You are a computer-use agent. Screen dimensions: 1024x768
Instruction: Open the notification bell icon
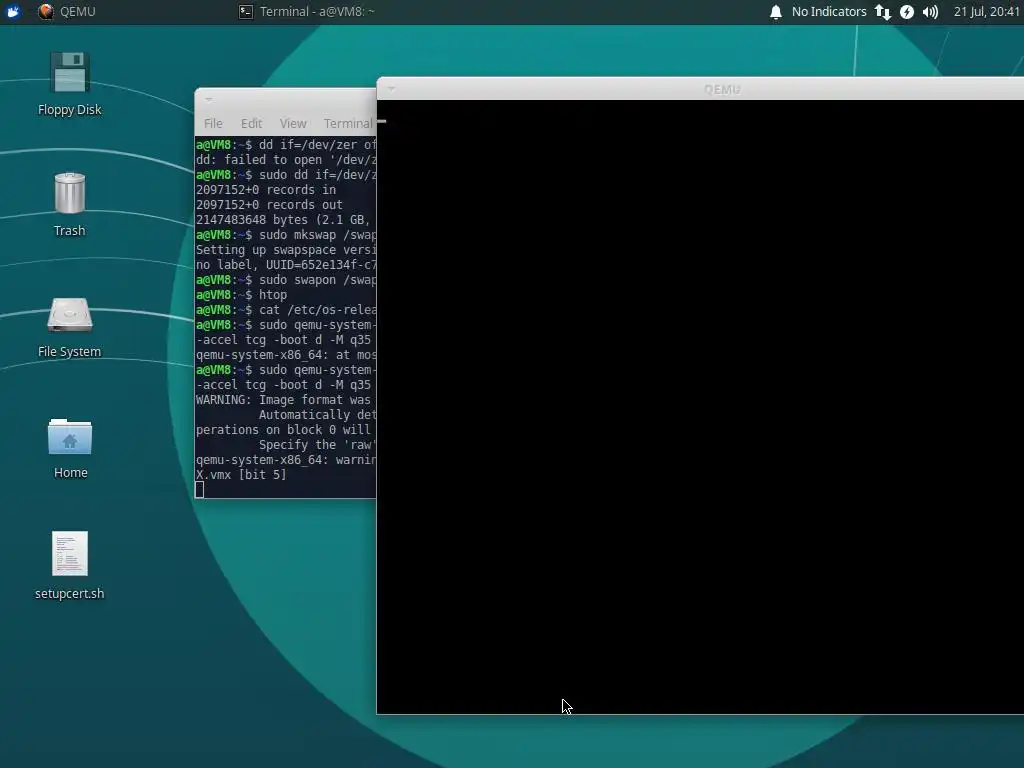pos(776,12)
